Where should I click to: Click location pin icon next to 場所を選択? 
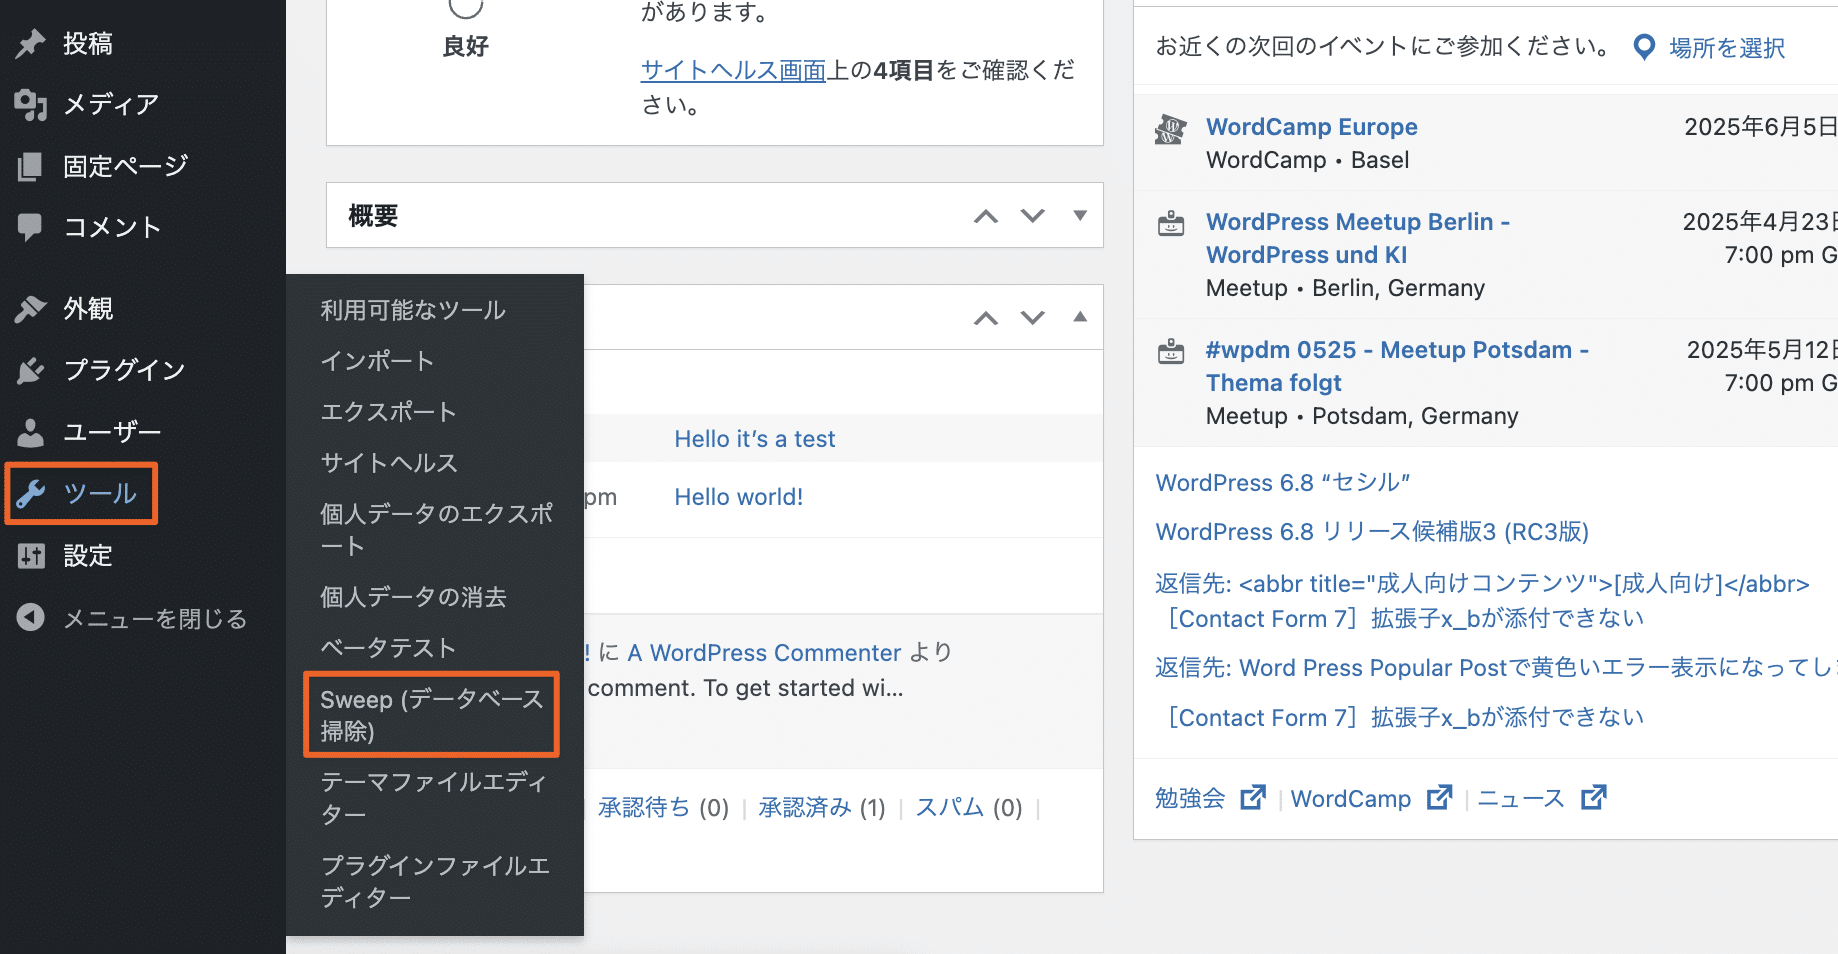pos(1643,47)
